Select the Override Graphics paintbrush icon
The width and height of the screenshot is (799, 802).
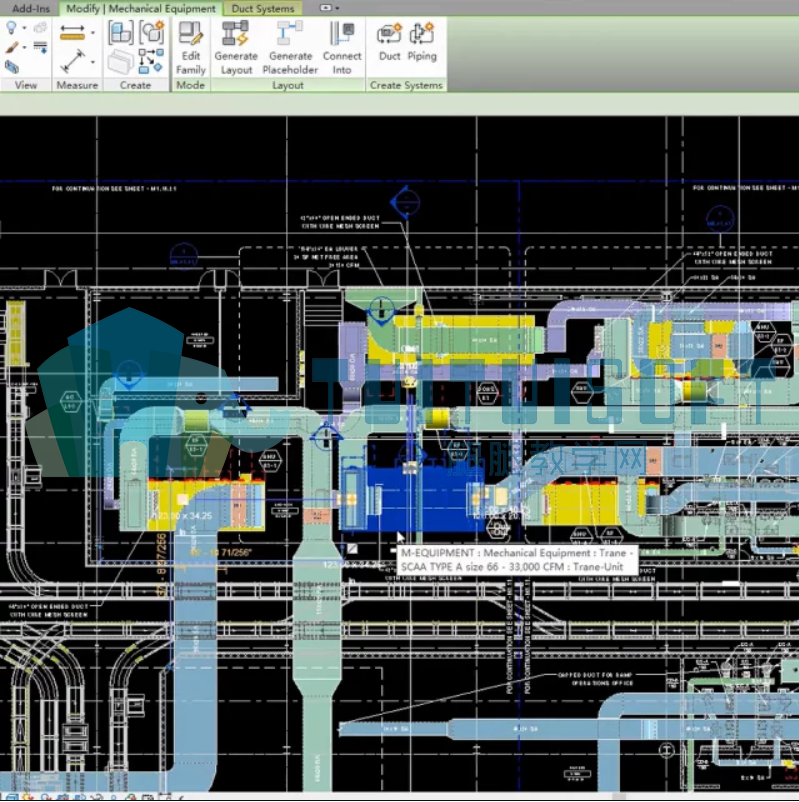(12, 47)
